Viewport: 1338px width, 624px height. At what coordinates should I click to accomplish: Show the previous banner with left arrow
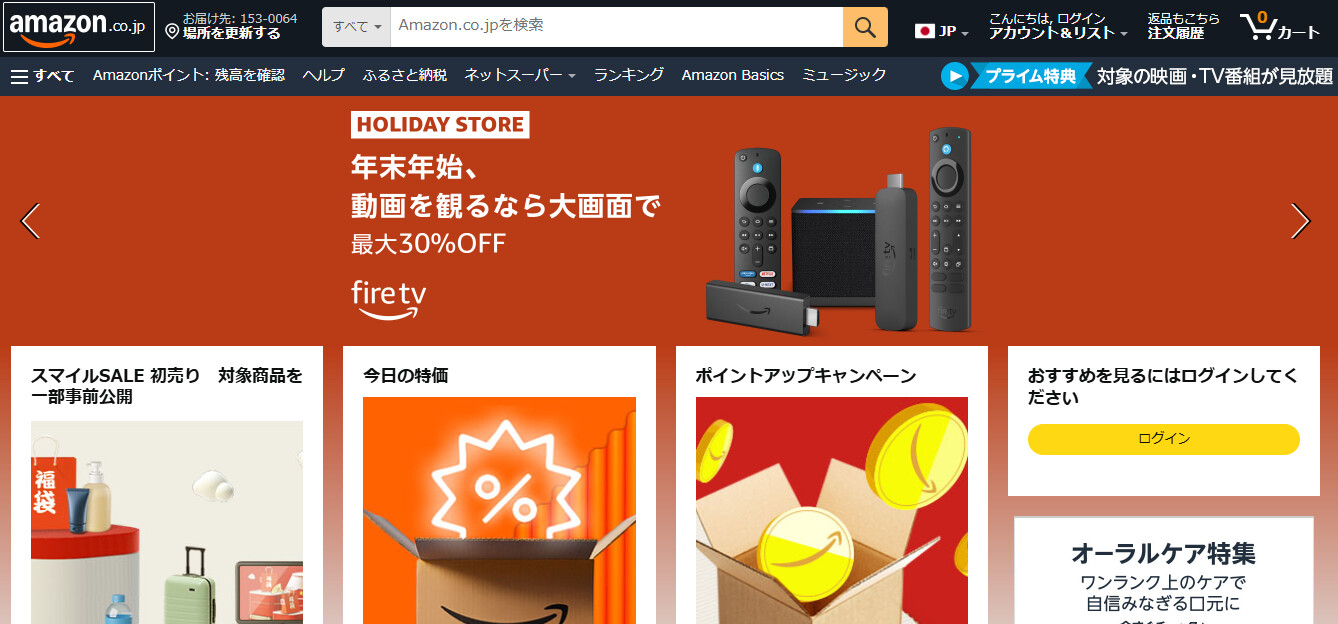coord(30,221)
